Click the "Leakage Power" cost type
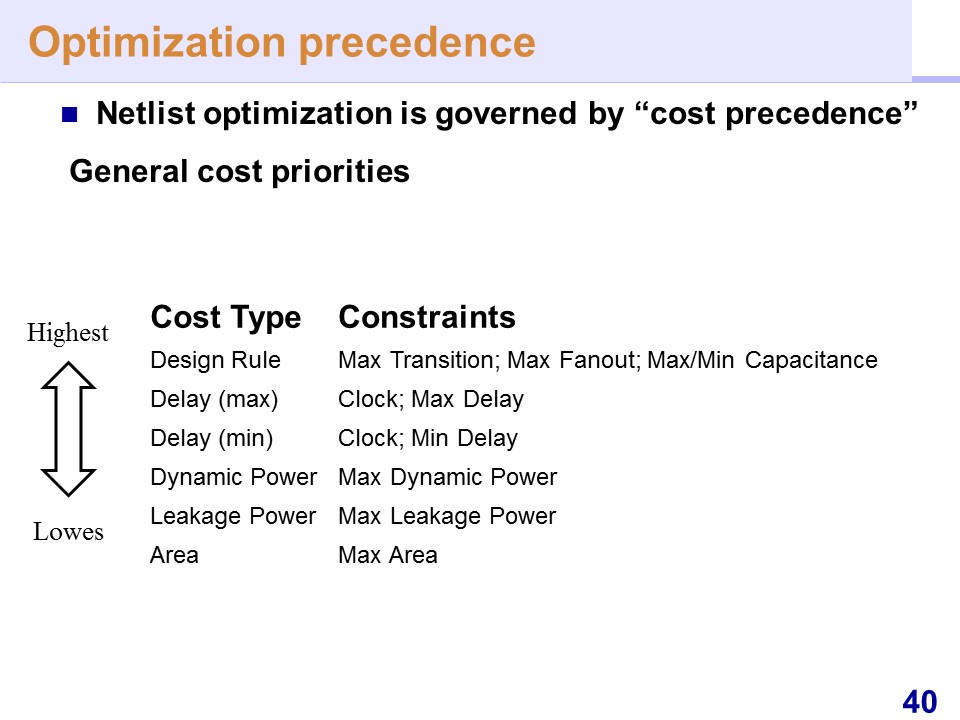960x720 pixels. pos(233,516)
